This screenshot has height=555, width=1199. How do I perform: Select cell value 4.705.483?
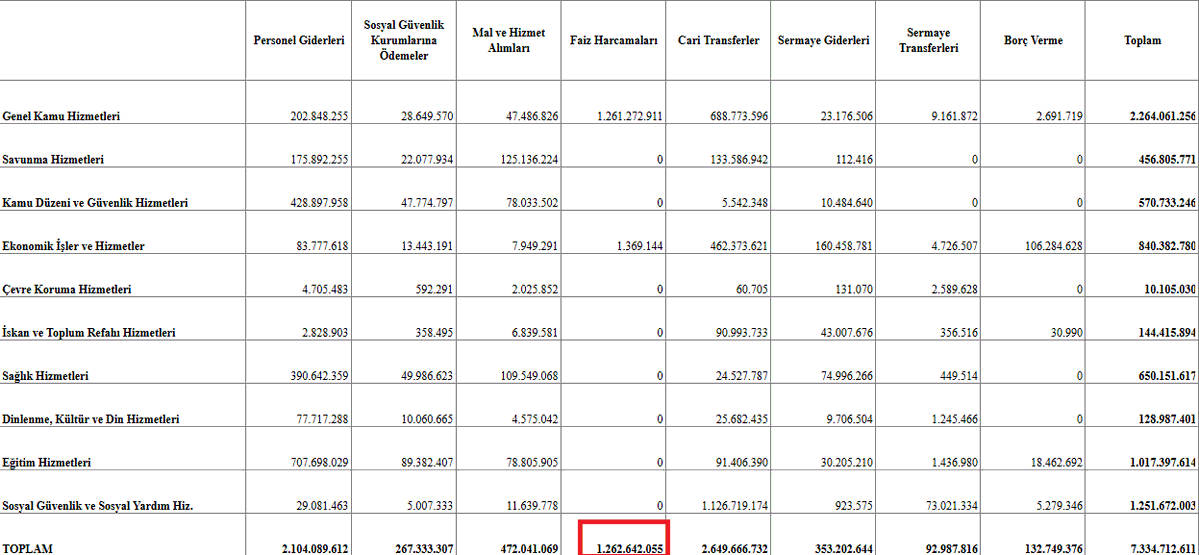coord(325,290)
